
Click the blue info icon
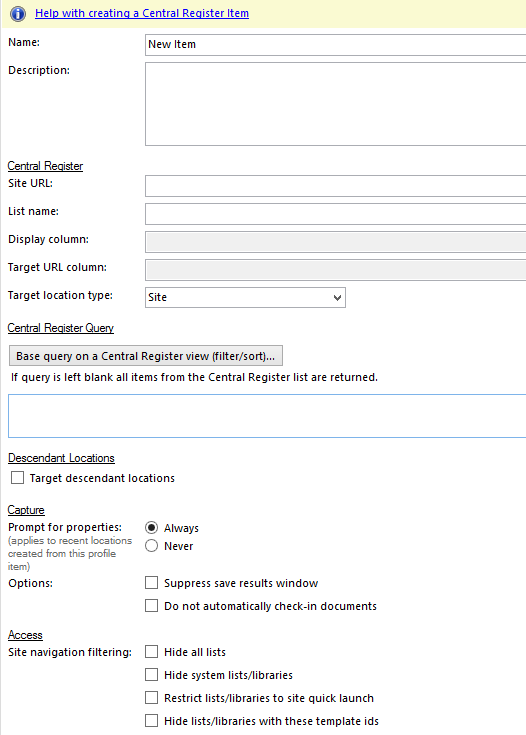click(x=18, y=14)
